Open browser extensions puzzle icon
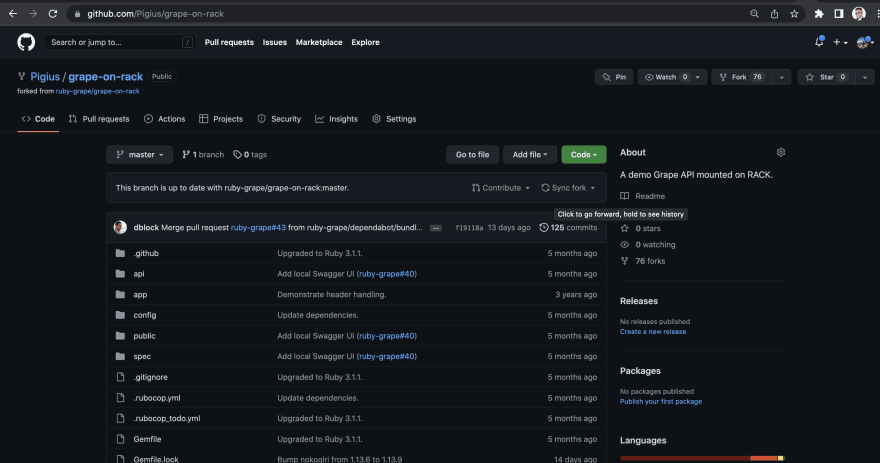880x463 pixels. click(819, 13)
